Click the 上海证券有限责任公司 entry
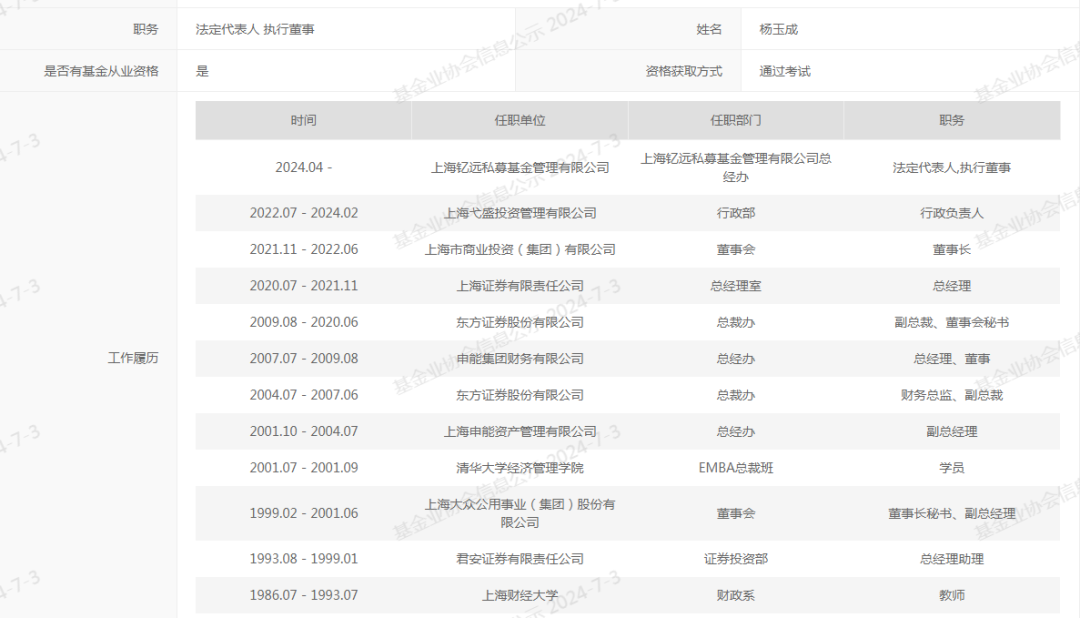Image resolution: width=1080 pixels, height=618 pixels. tap(518, 286)
